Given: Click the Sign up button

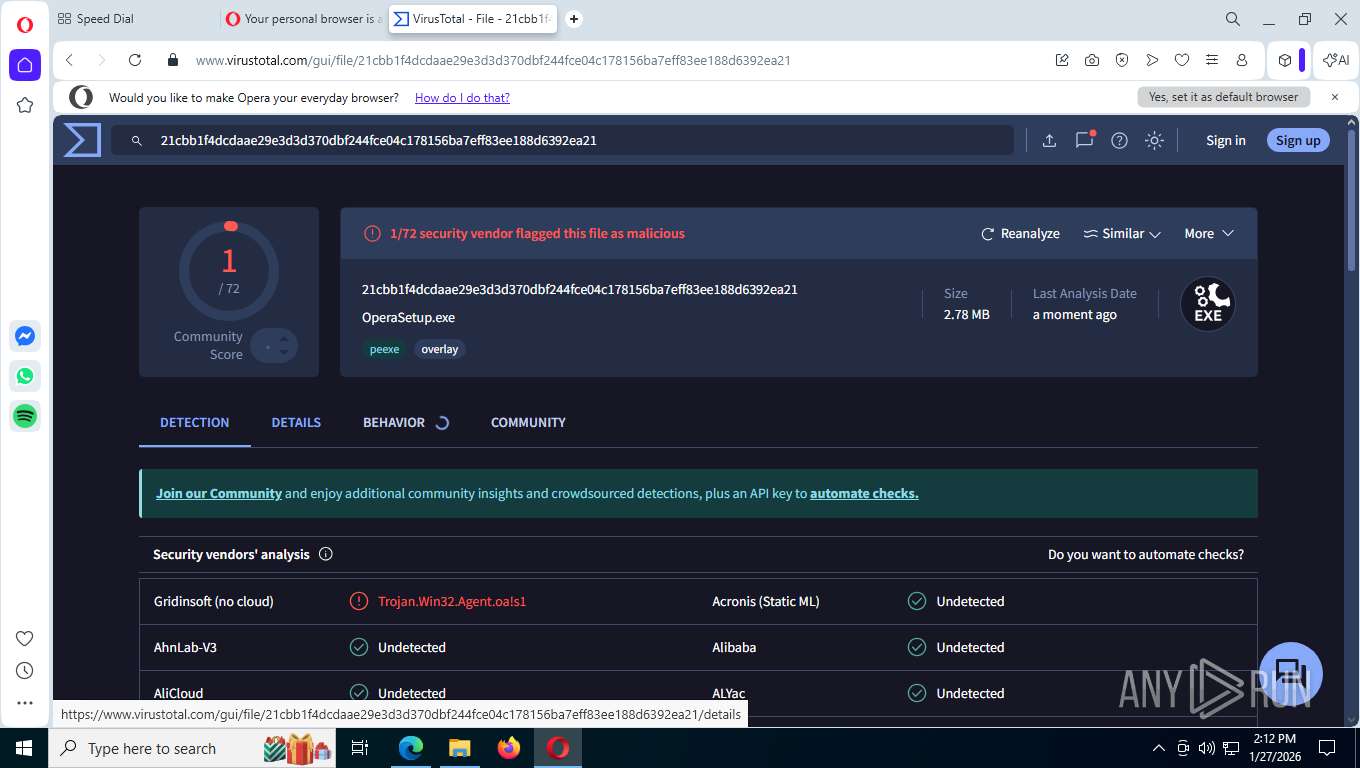Looking at the screenshot, I should [x=1298, y=140].
